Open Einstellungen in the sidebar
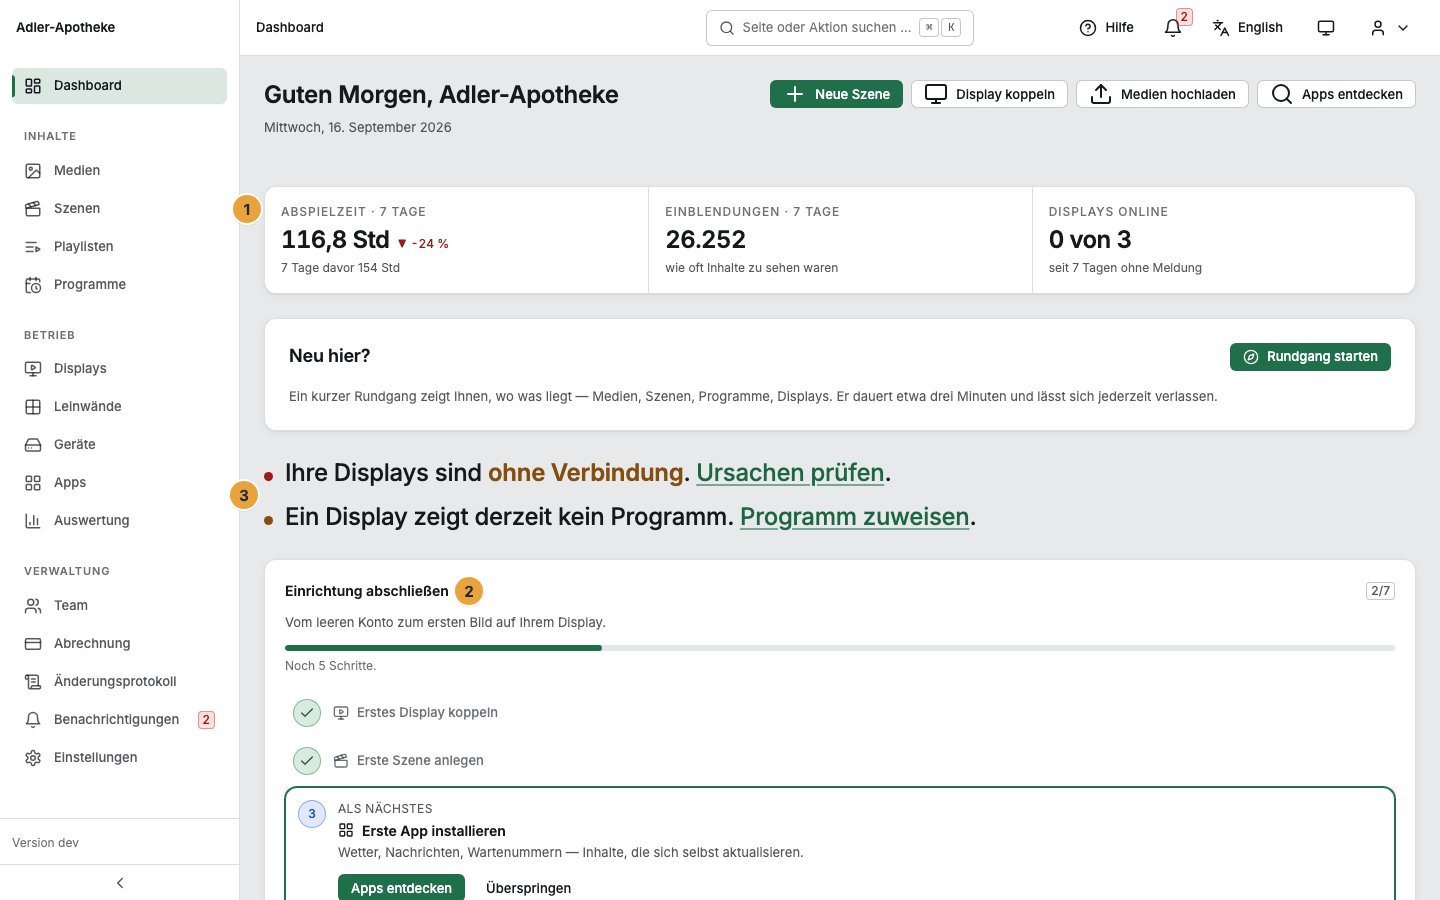1440x900 pixels. pyautogui.click(x=120, y=757)
